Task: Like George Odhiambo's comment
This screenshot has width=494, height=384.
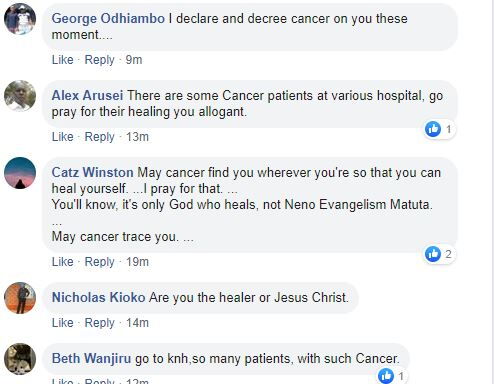Action: (x=62, y=60)
